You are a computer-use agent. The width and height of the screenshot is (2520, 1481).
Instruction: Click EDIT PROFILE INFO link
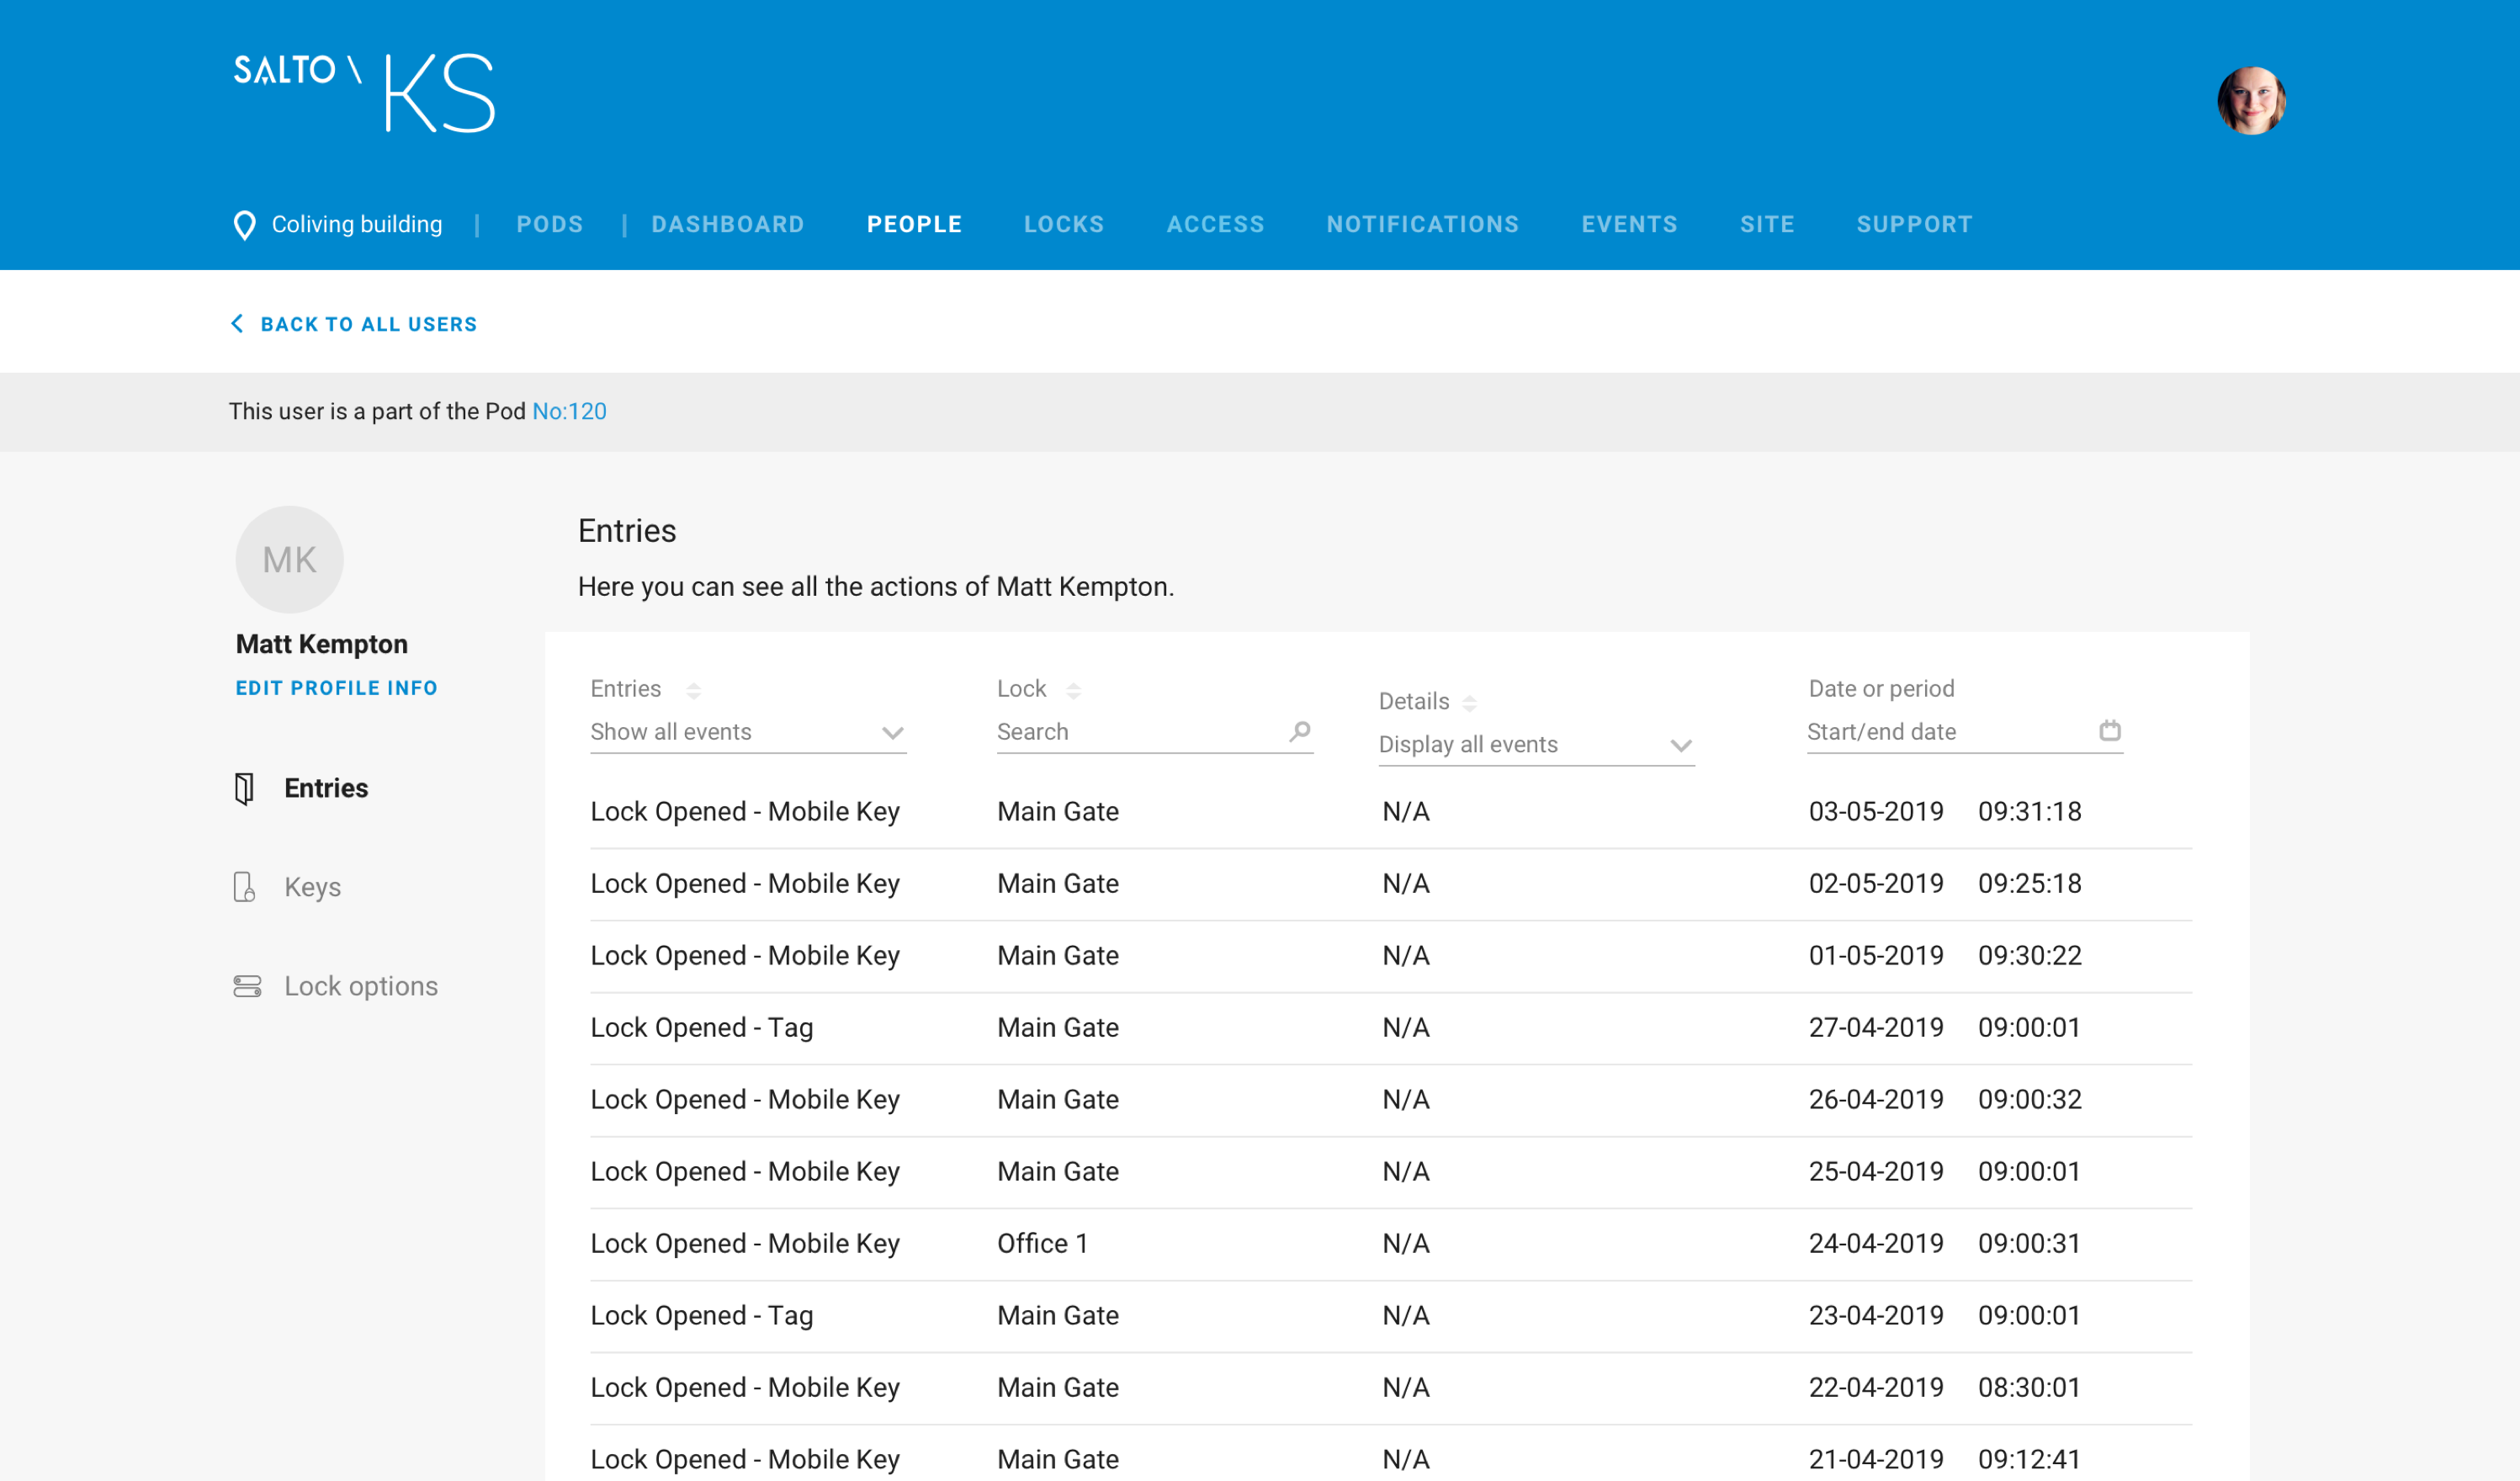tap(336, 688)
